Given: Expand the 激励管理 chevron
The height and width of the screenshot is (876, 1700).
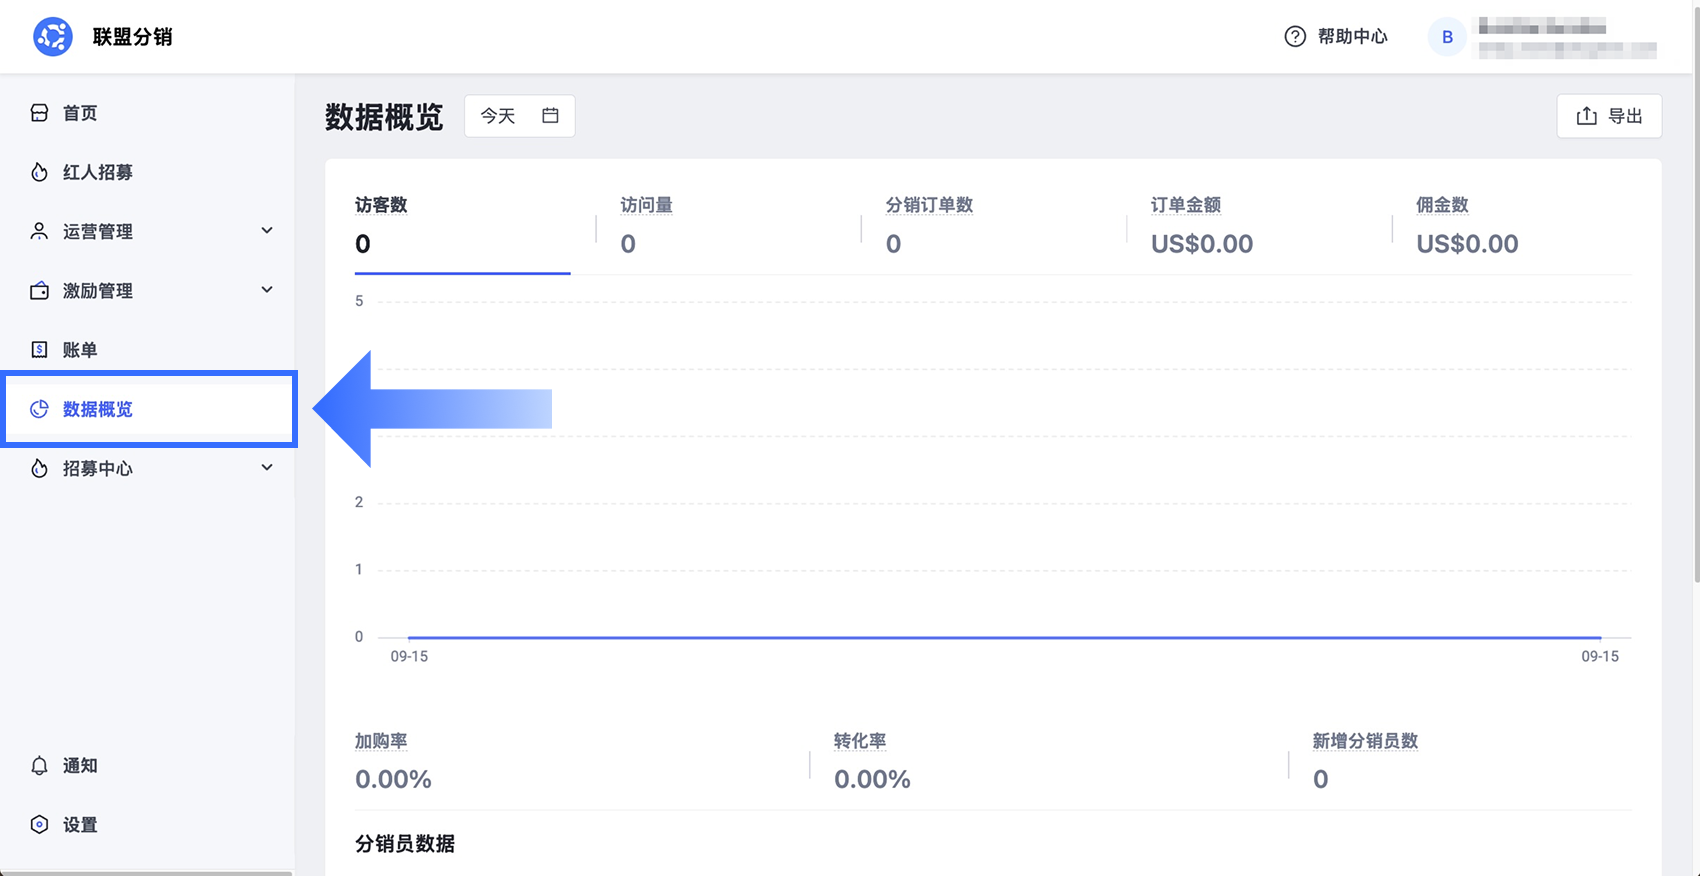Looking at the screenshot, I should (267, 290).
